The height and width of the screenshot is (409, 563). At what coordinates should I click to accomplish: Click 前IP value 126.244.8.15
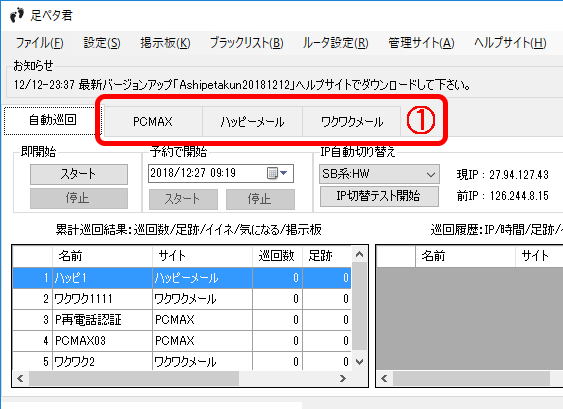click(x=519, y=196)
